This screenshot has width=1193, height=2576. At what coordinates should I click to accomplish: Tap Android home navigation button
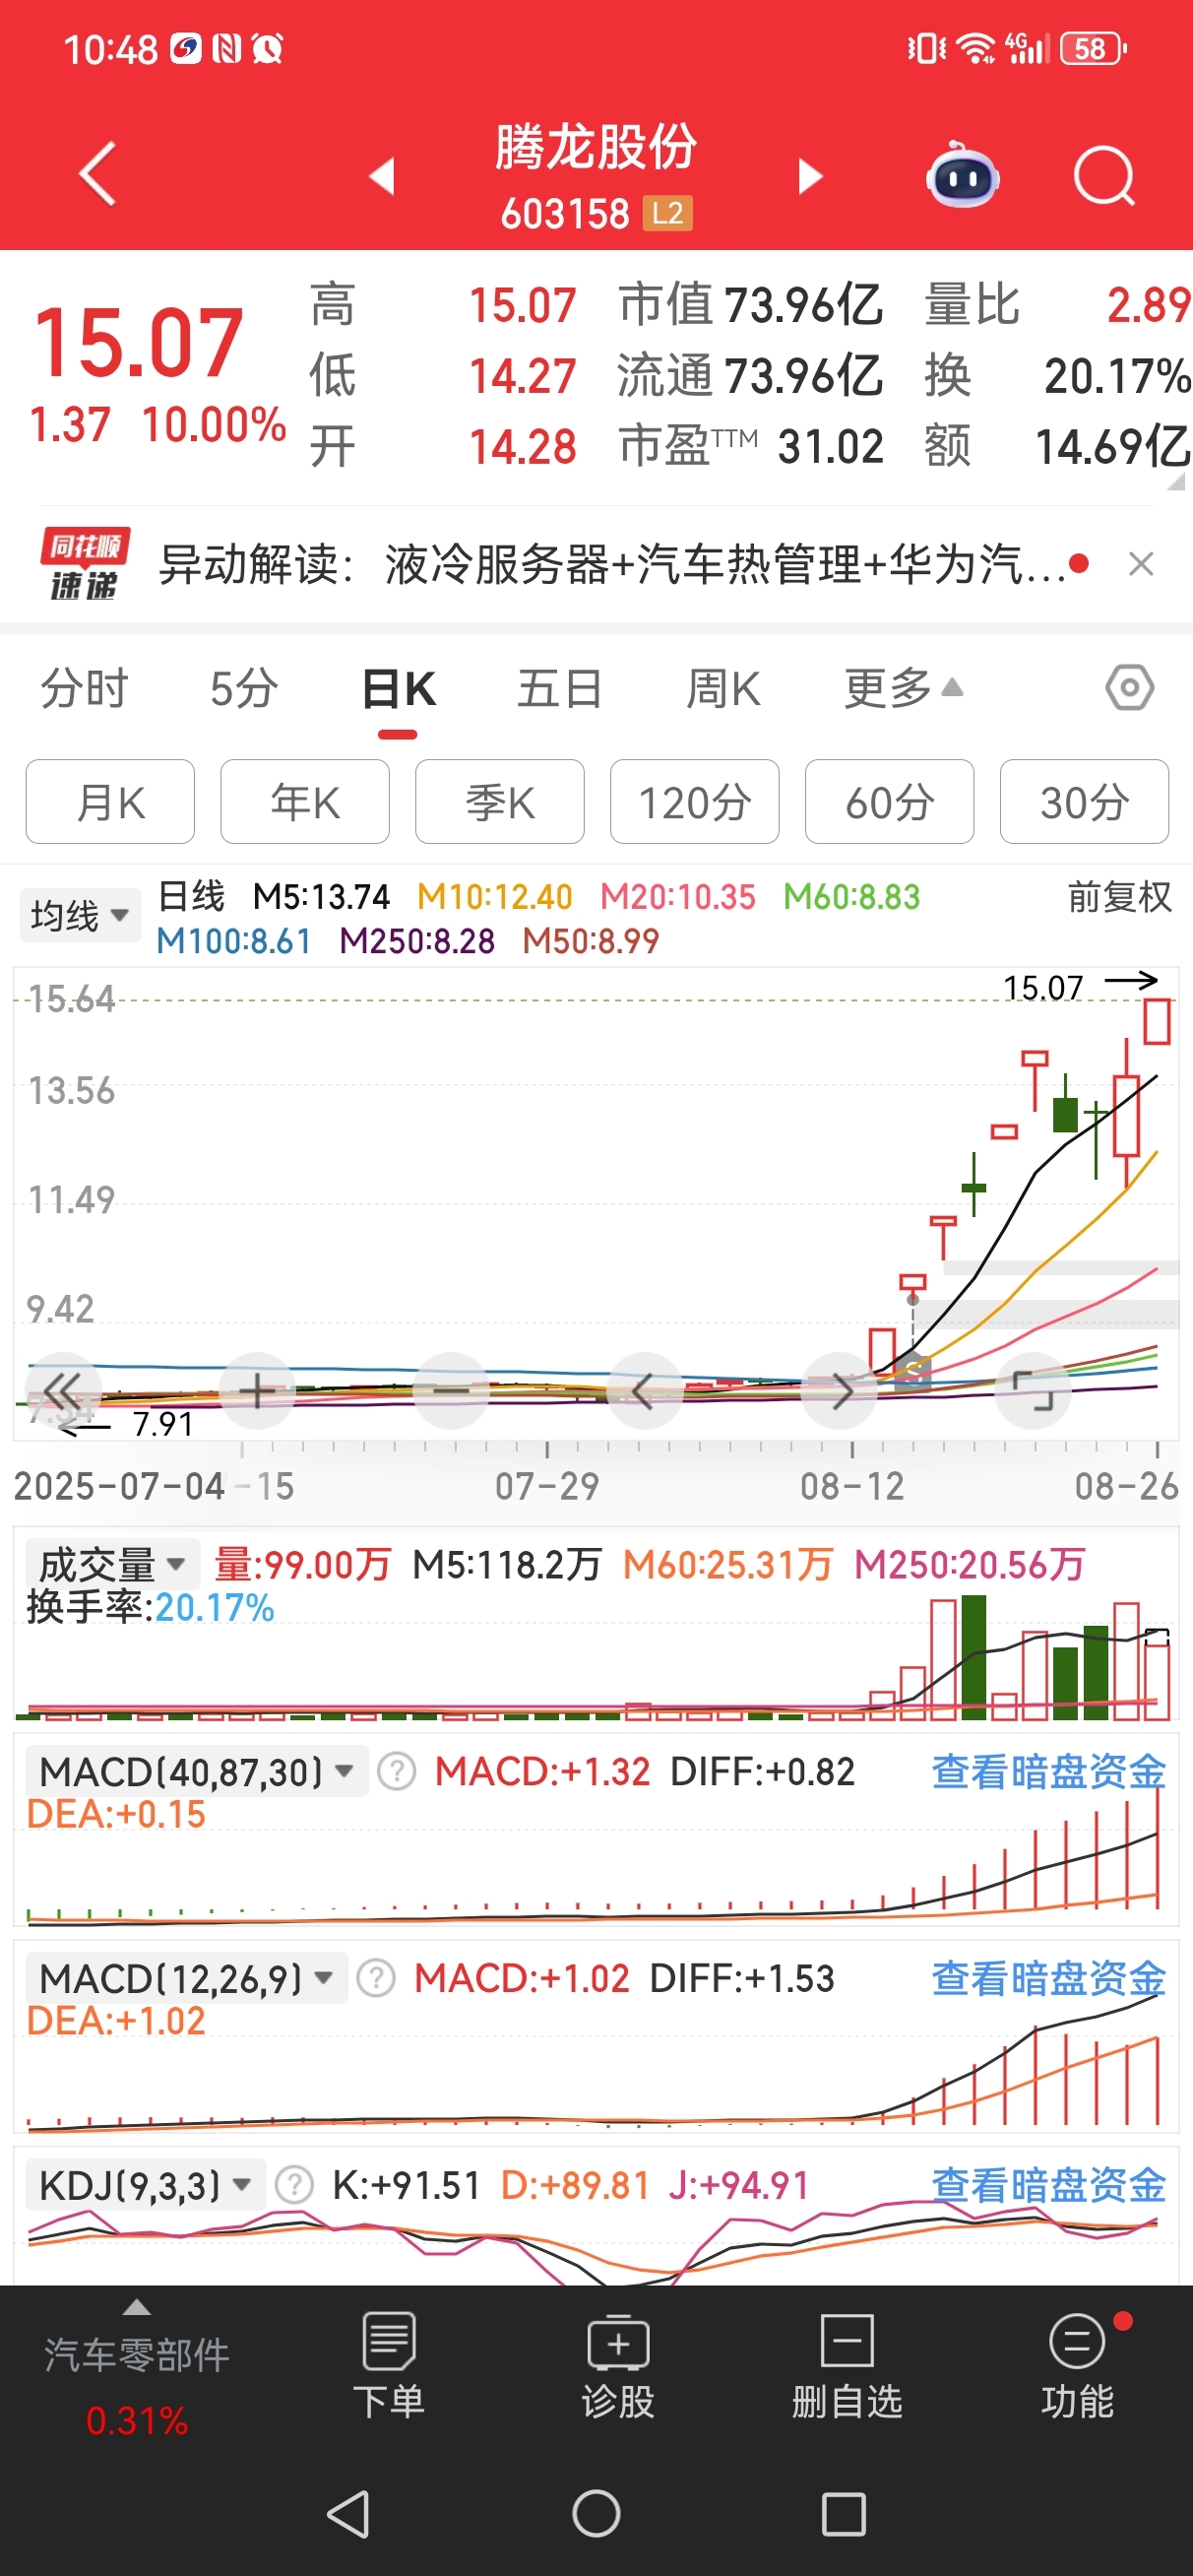[596, 2514]
